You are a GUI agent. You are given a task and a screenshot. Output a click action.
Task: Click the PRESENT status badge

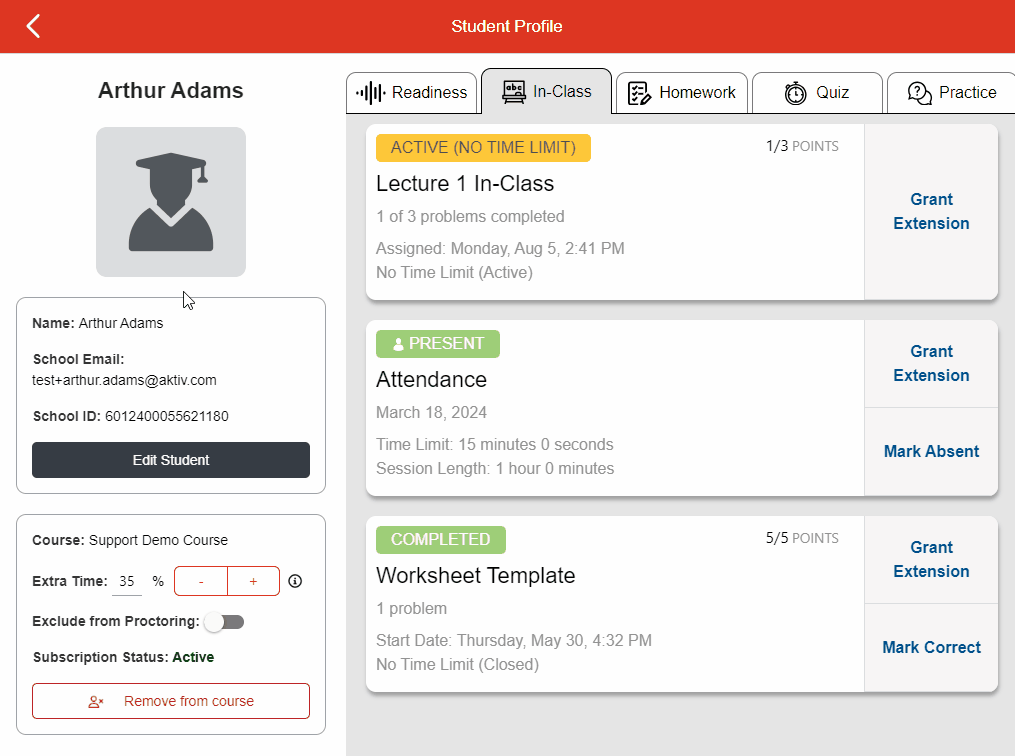(x=438, y=344)
